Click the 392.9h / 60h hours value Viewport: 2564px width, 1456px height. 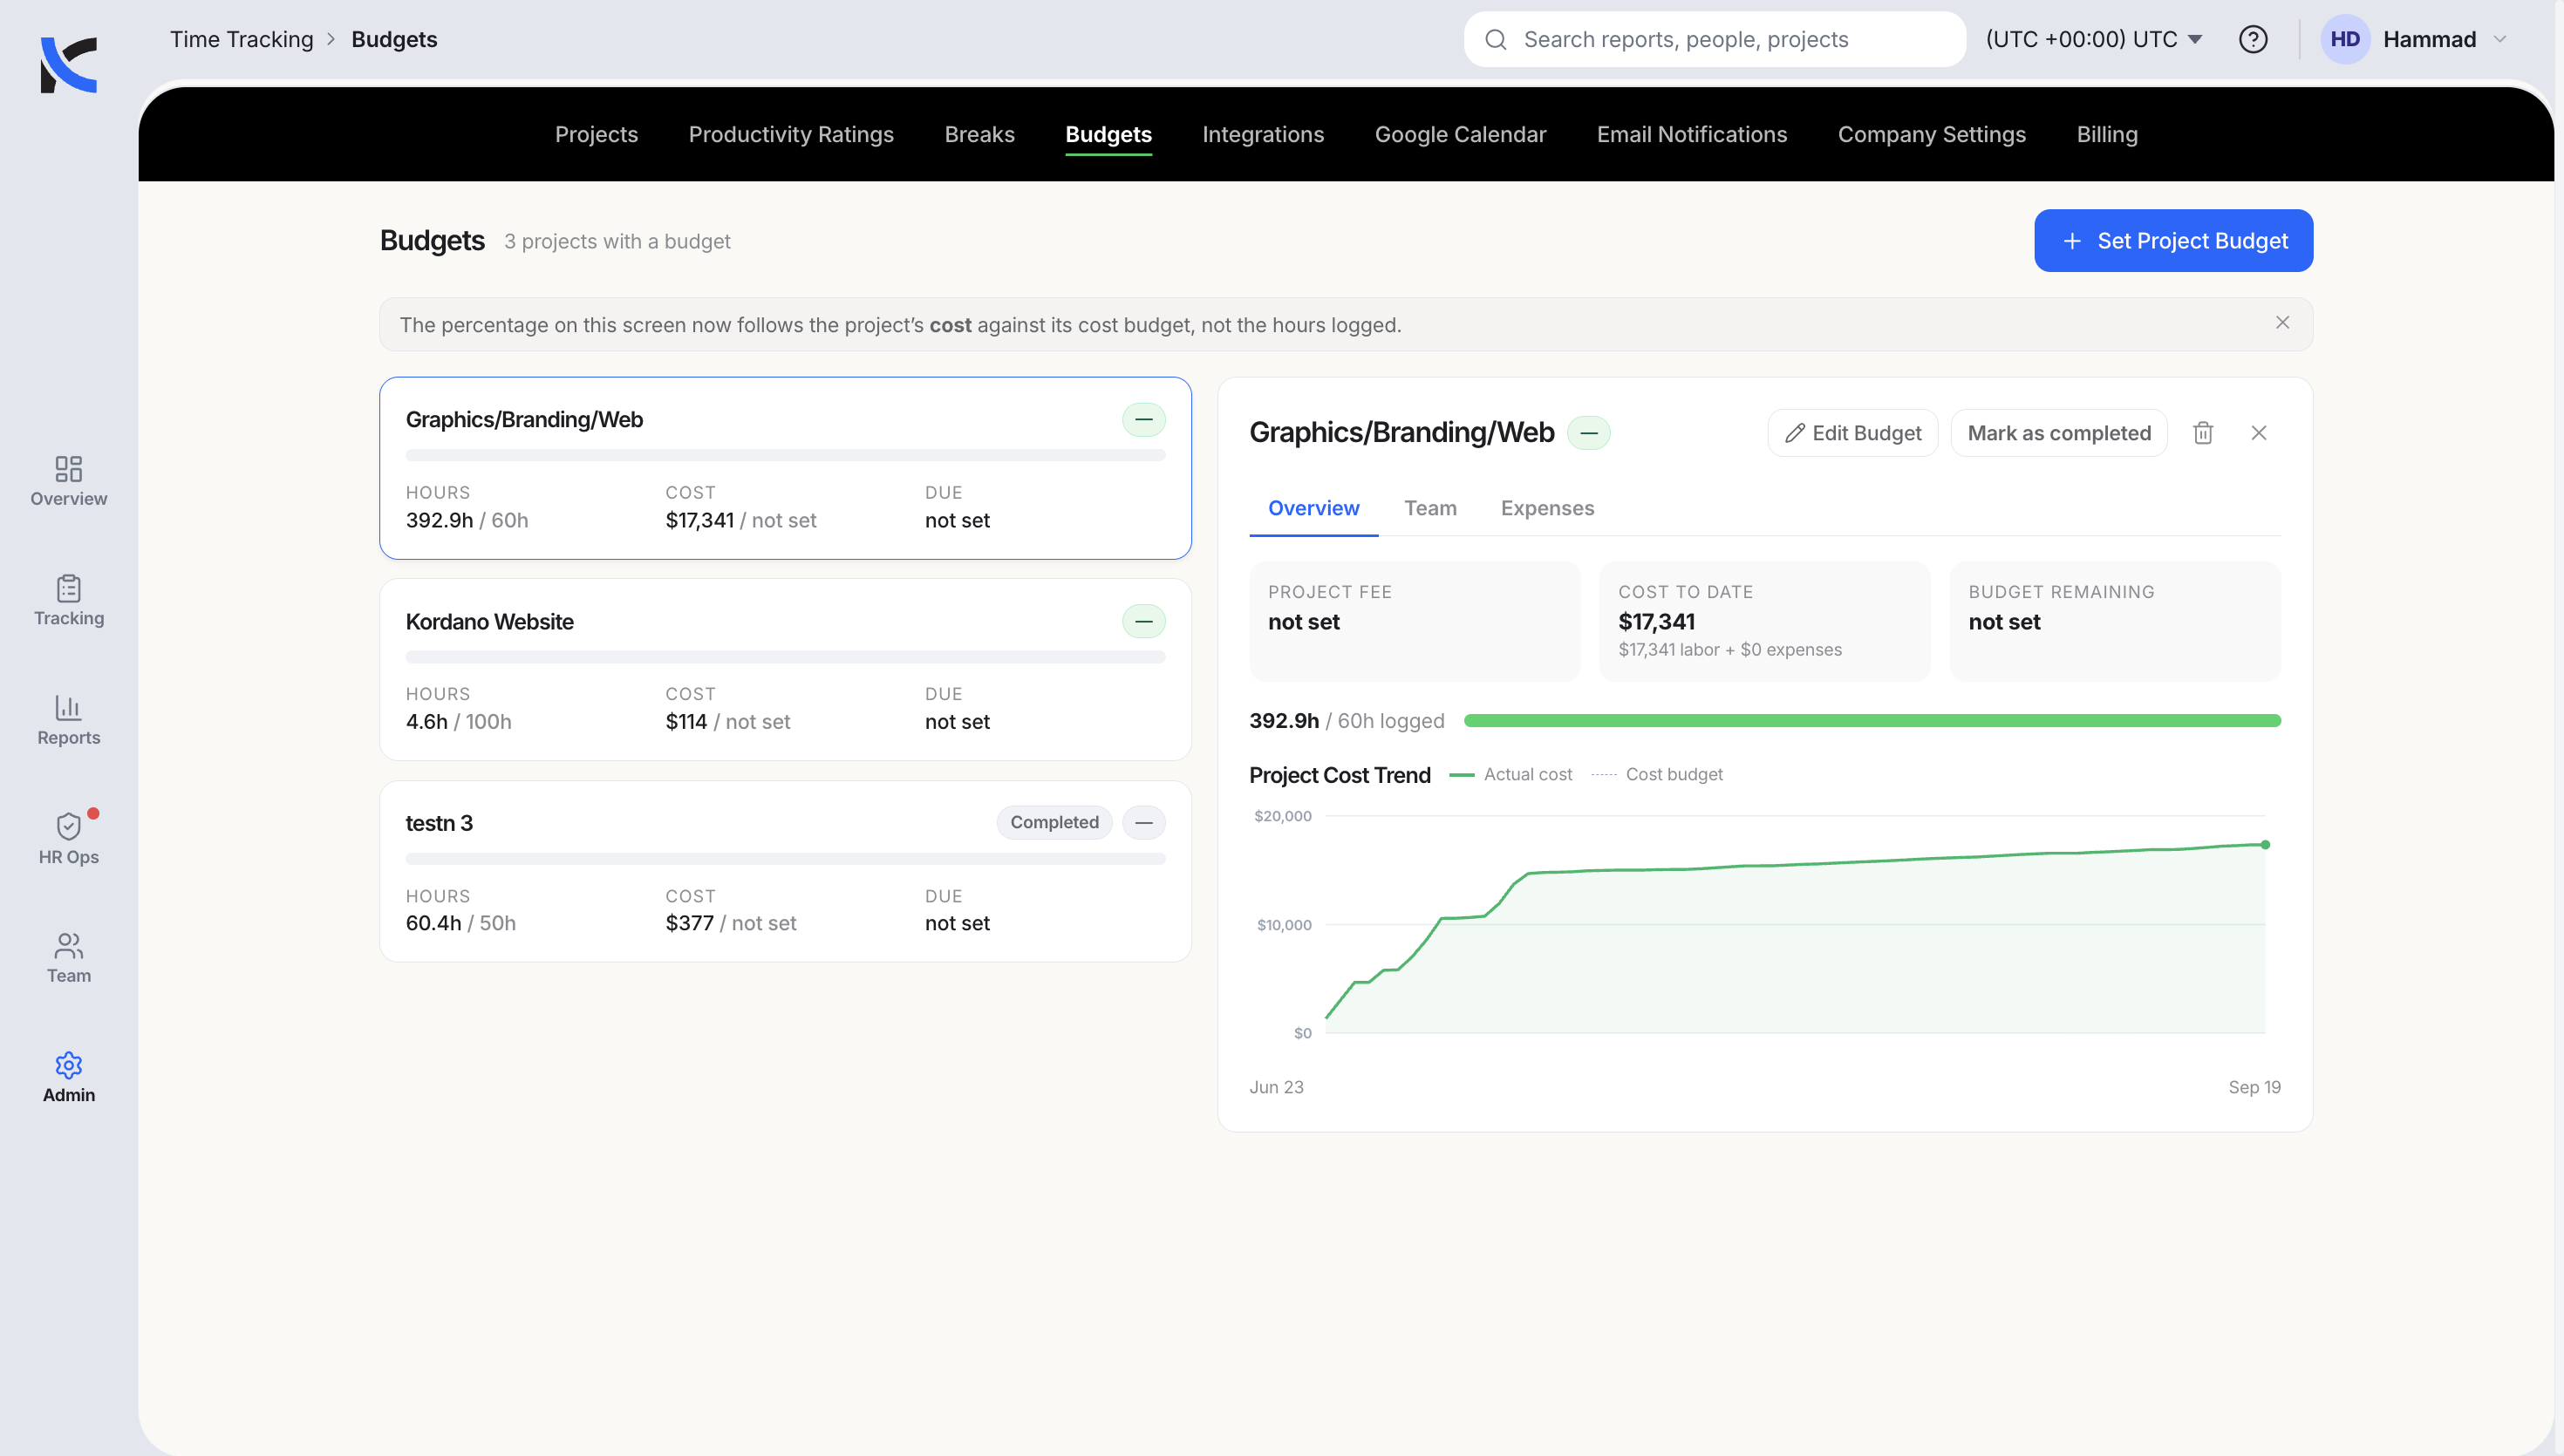pos(467,520)
